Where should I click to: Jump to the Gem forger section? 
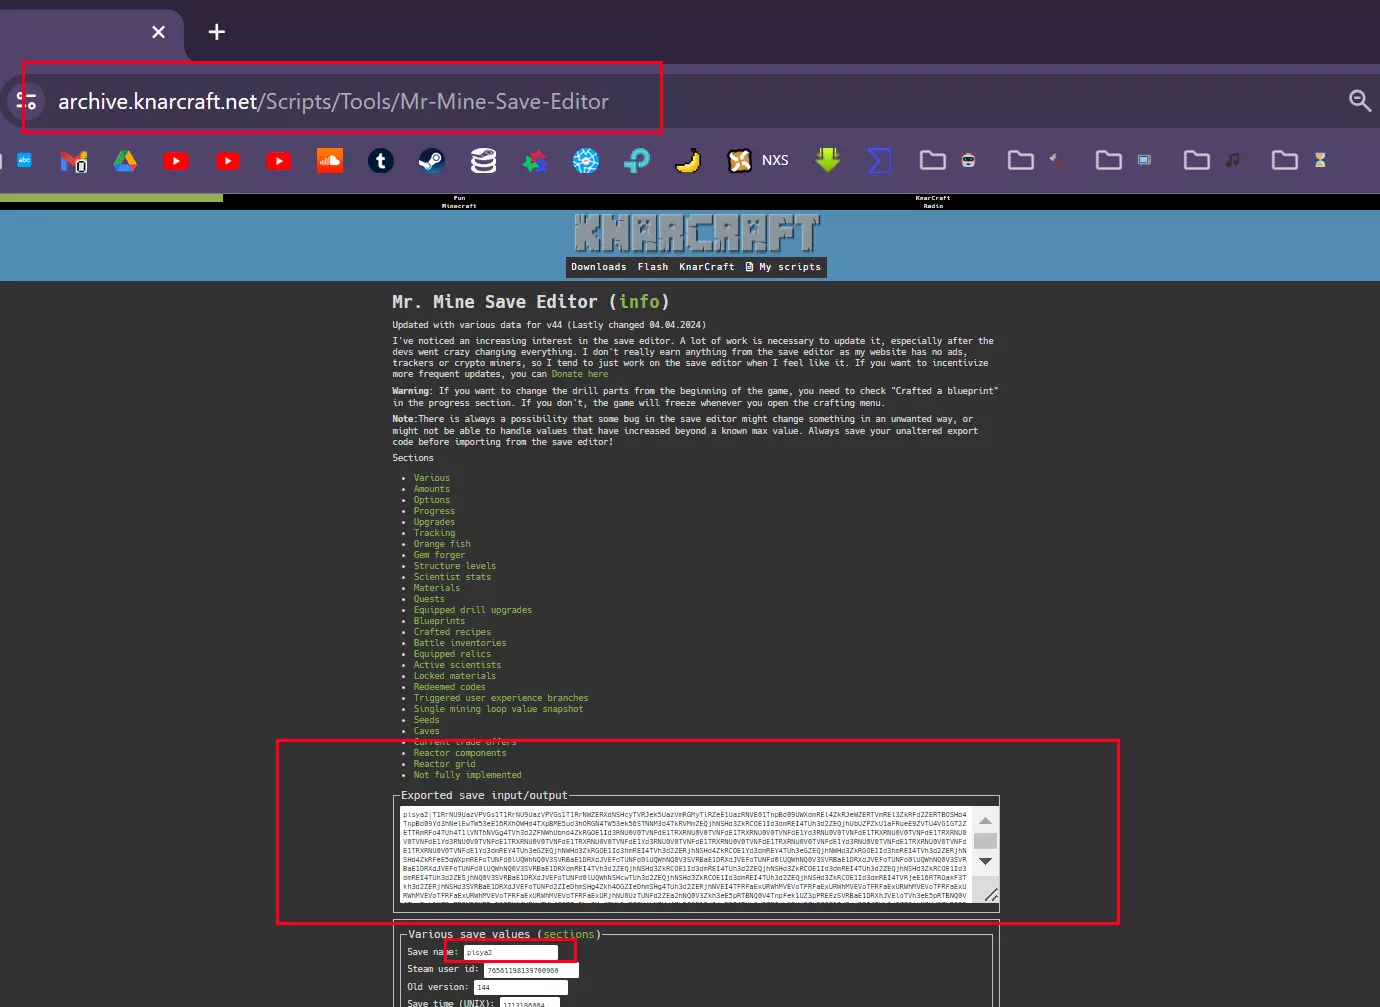point(440,555)
